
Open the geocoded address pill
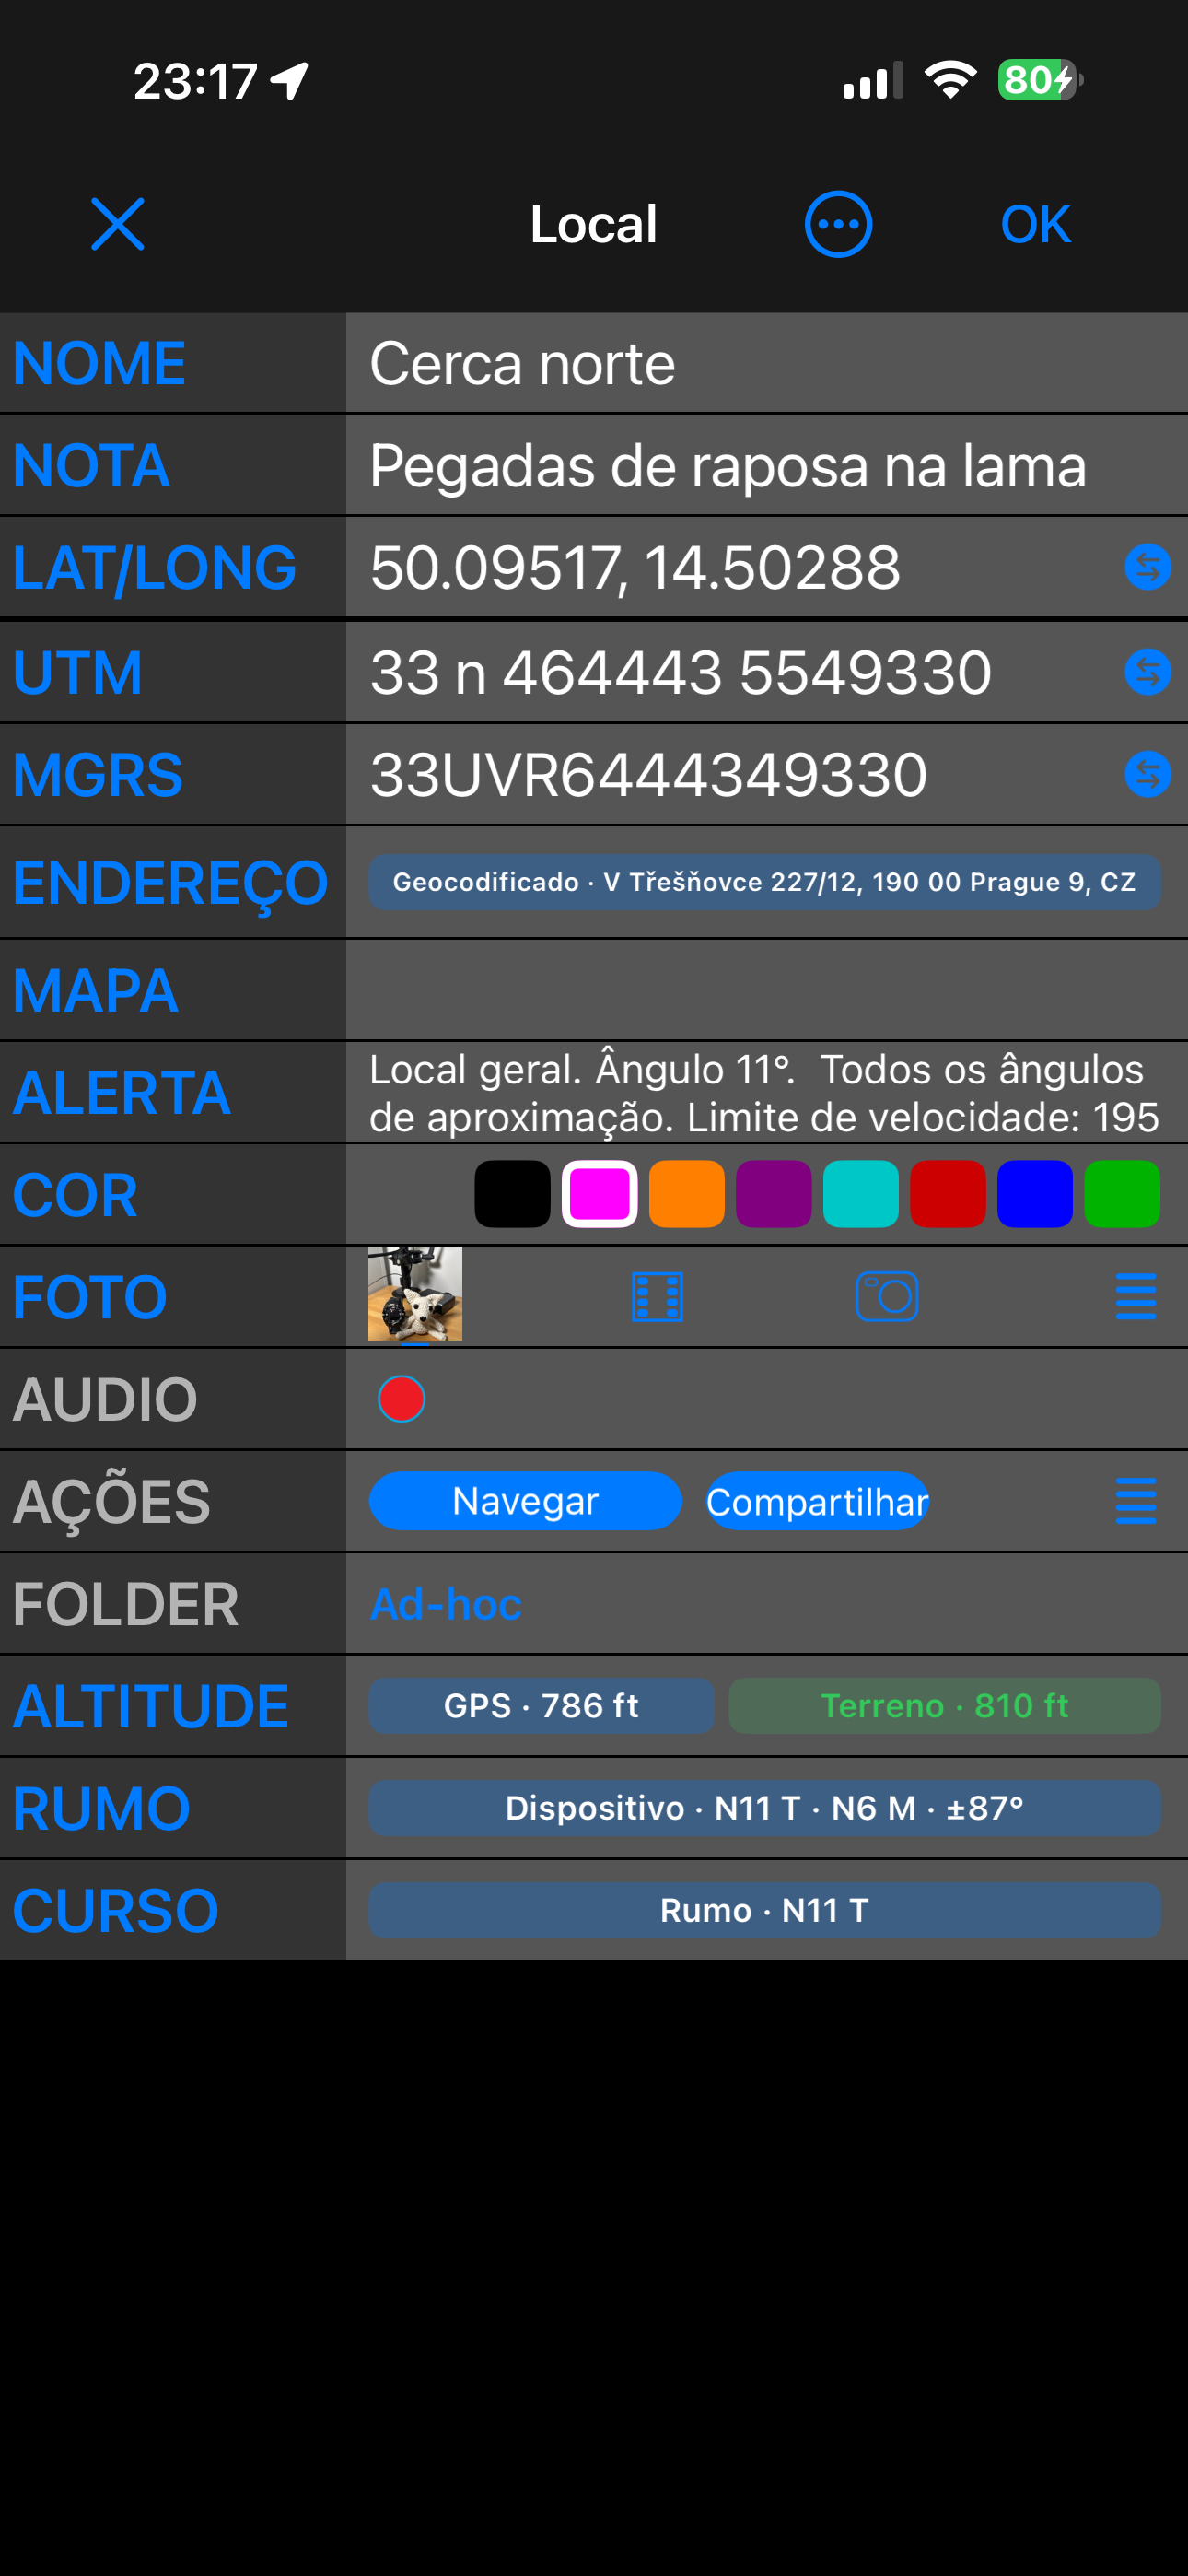[765, 882]
